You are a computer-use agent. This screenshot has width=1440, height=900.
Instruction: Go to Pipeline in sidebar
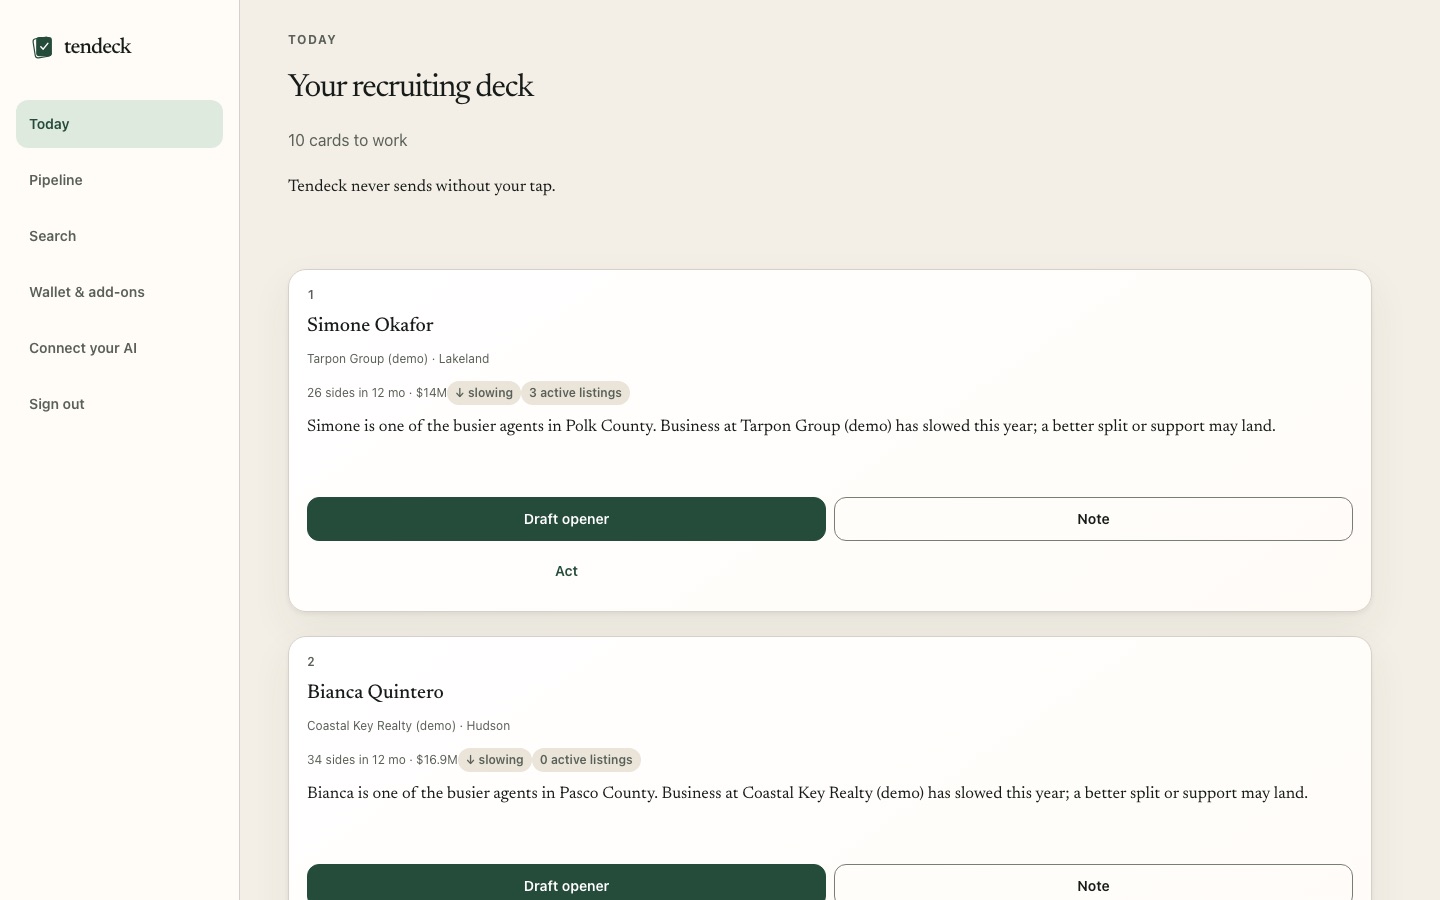click(x=119, y=180)
